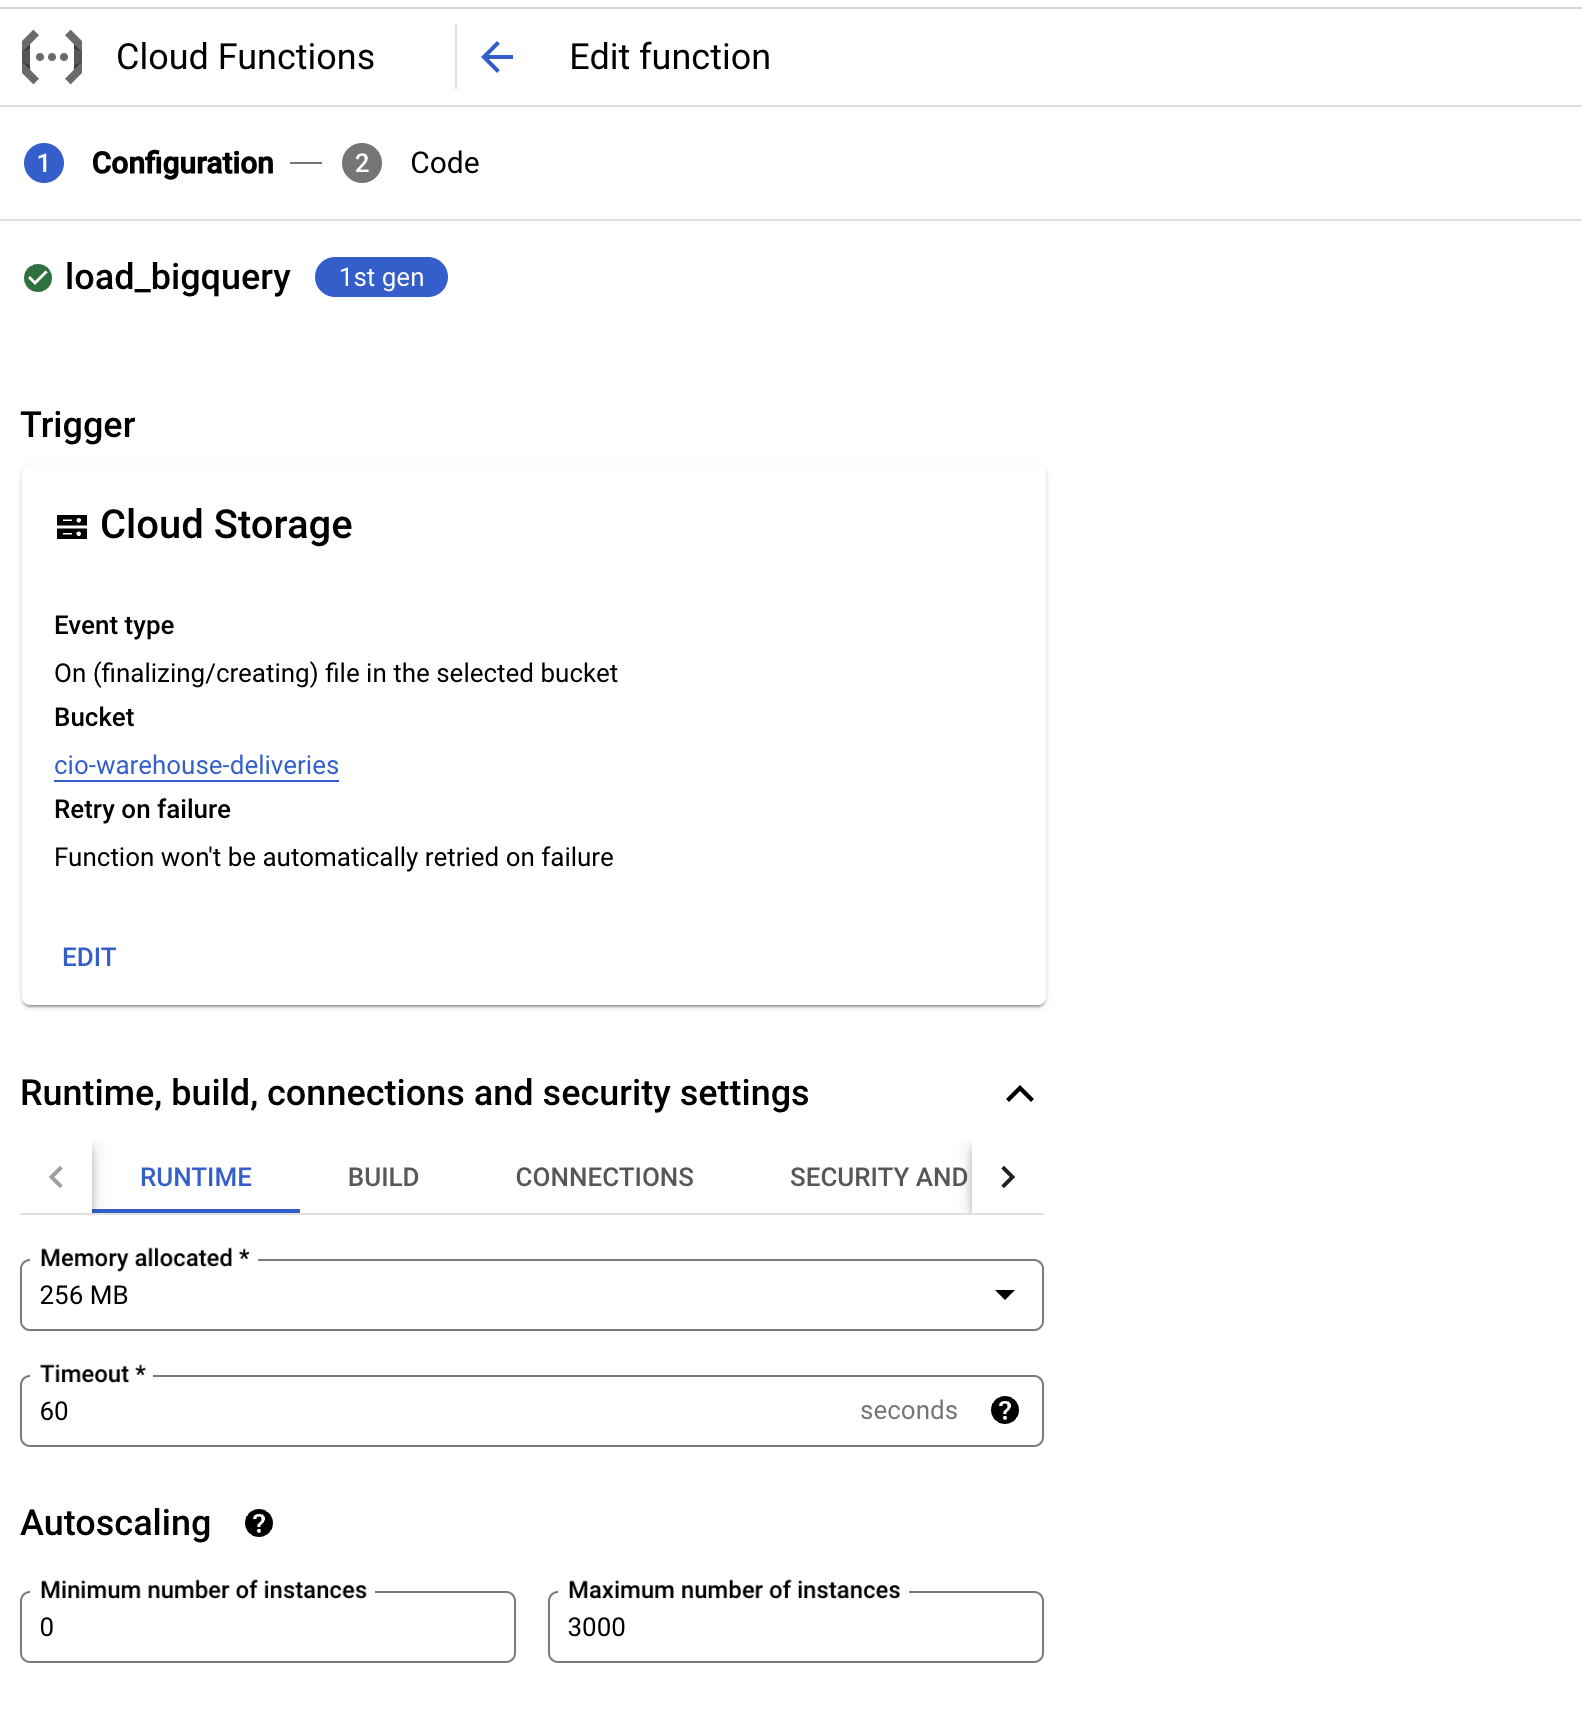Click the 'seconds' unit text in Timeout
Image resolution: width=1582 pixels, height=1716 pixels.
coord(909,1410)
